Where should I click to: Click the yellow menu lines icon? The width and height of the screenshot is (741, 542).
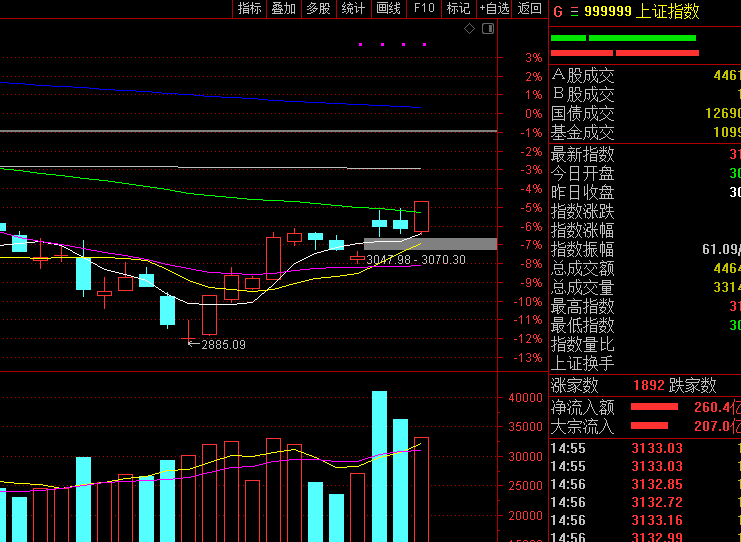click(574, 12)
